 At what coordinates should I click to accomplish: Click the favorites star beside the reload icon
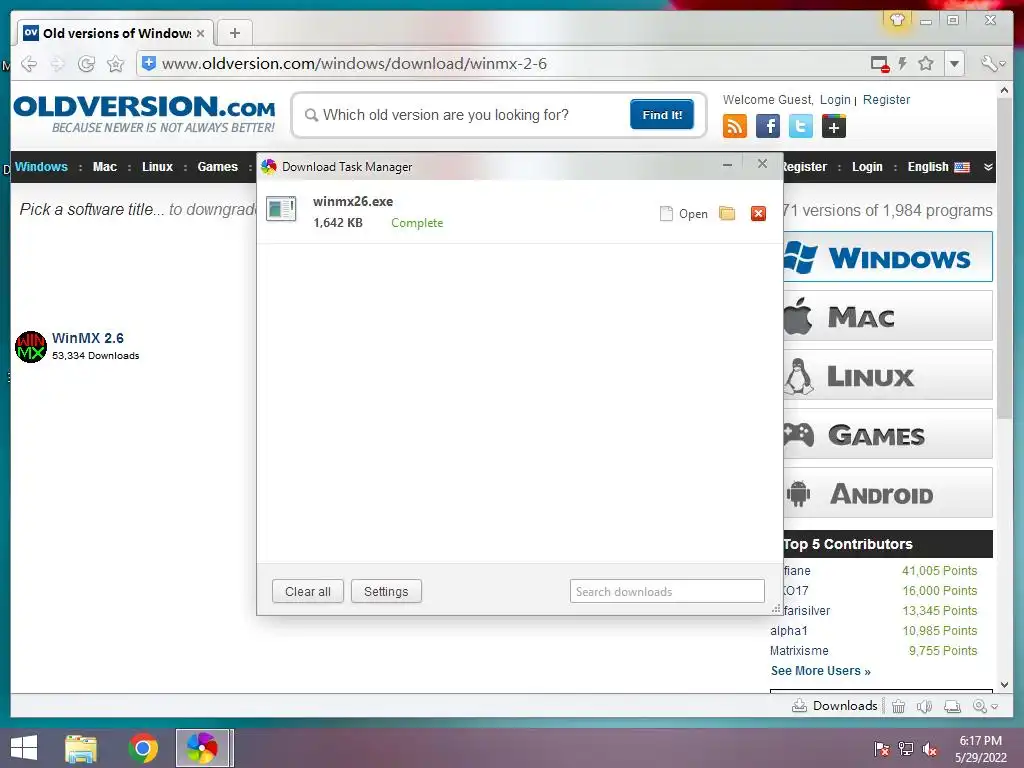[116, 63]
